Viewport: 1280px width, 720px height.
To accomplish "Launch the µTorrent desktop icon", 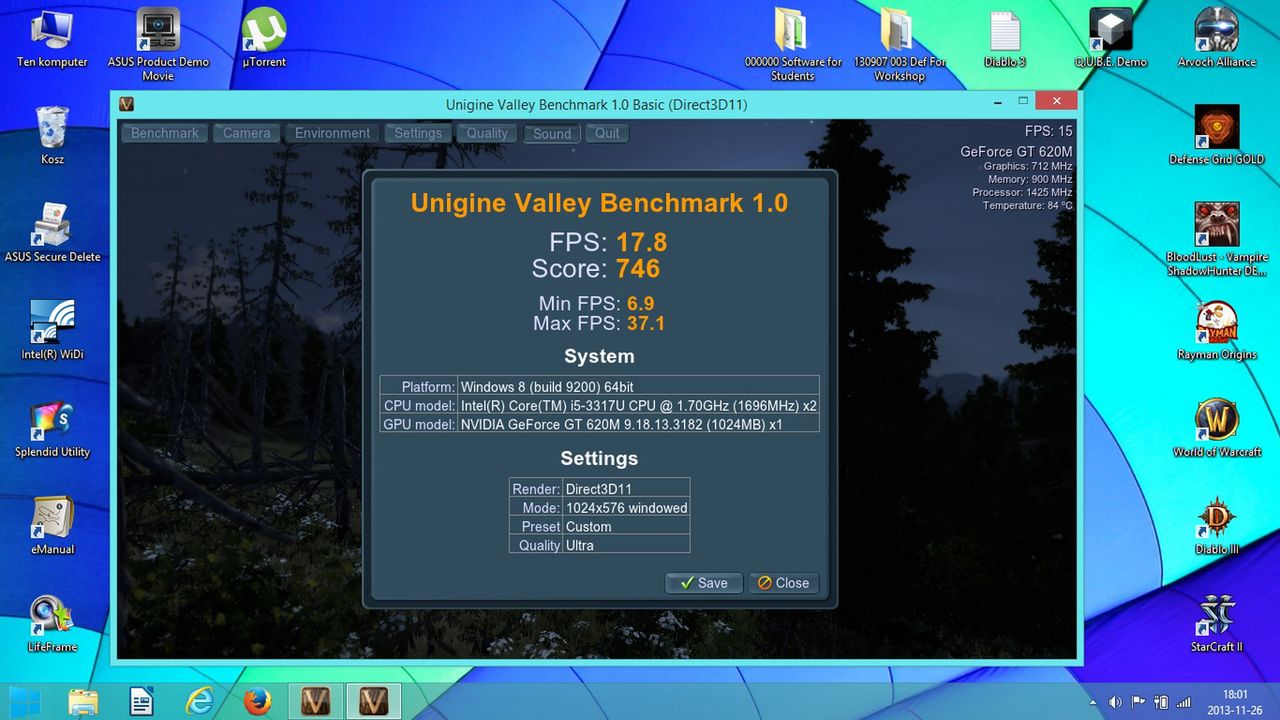I will tap(264, 38).
